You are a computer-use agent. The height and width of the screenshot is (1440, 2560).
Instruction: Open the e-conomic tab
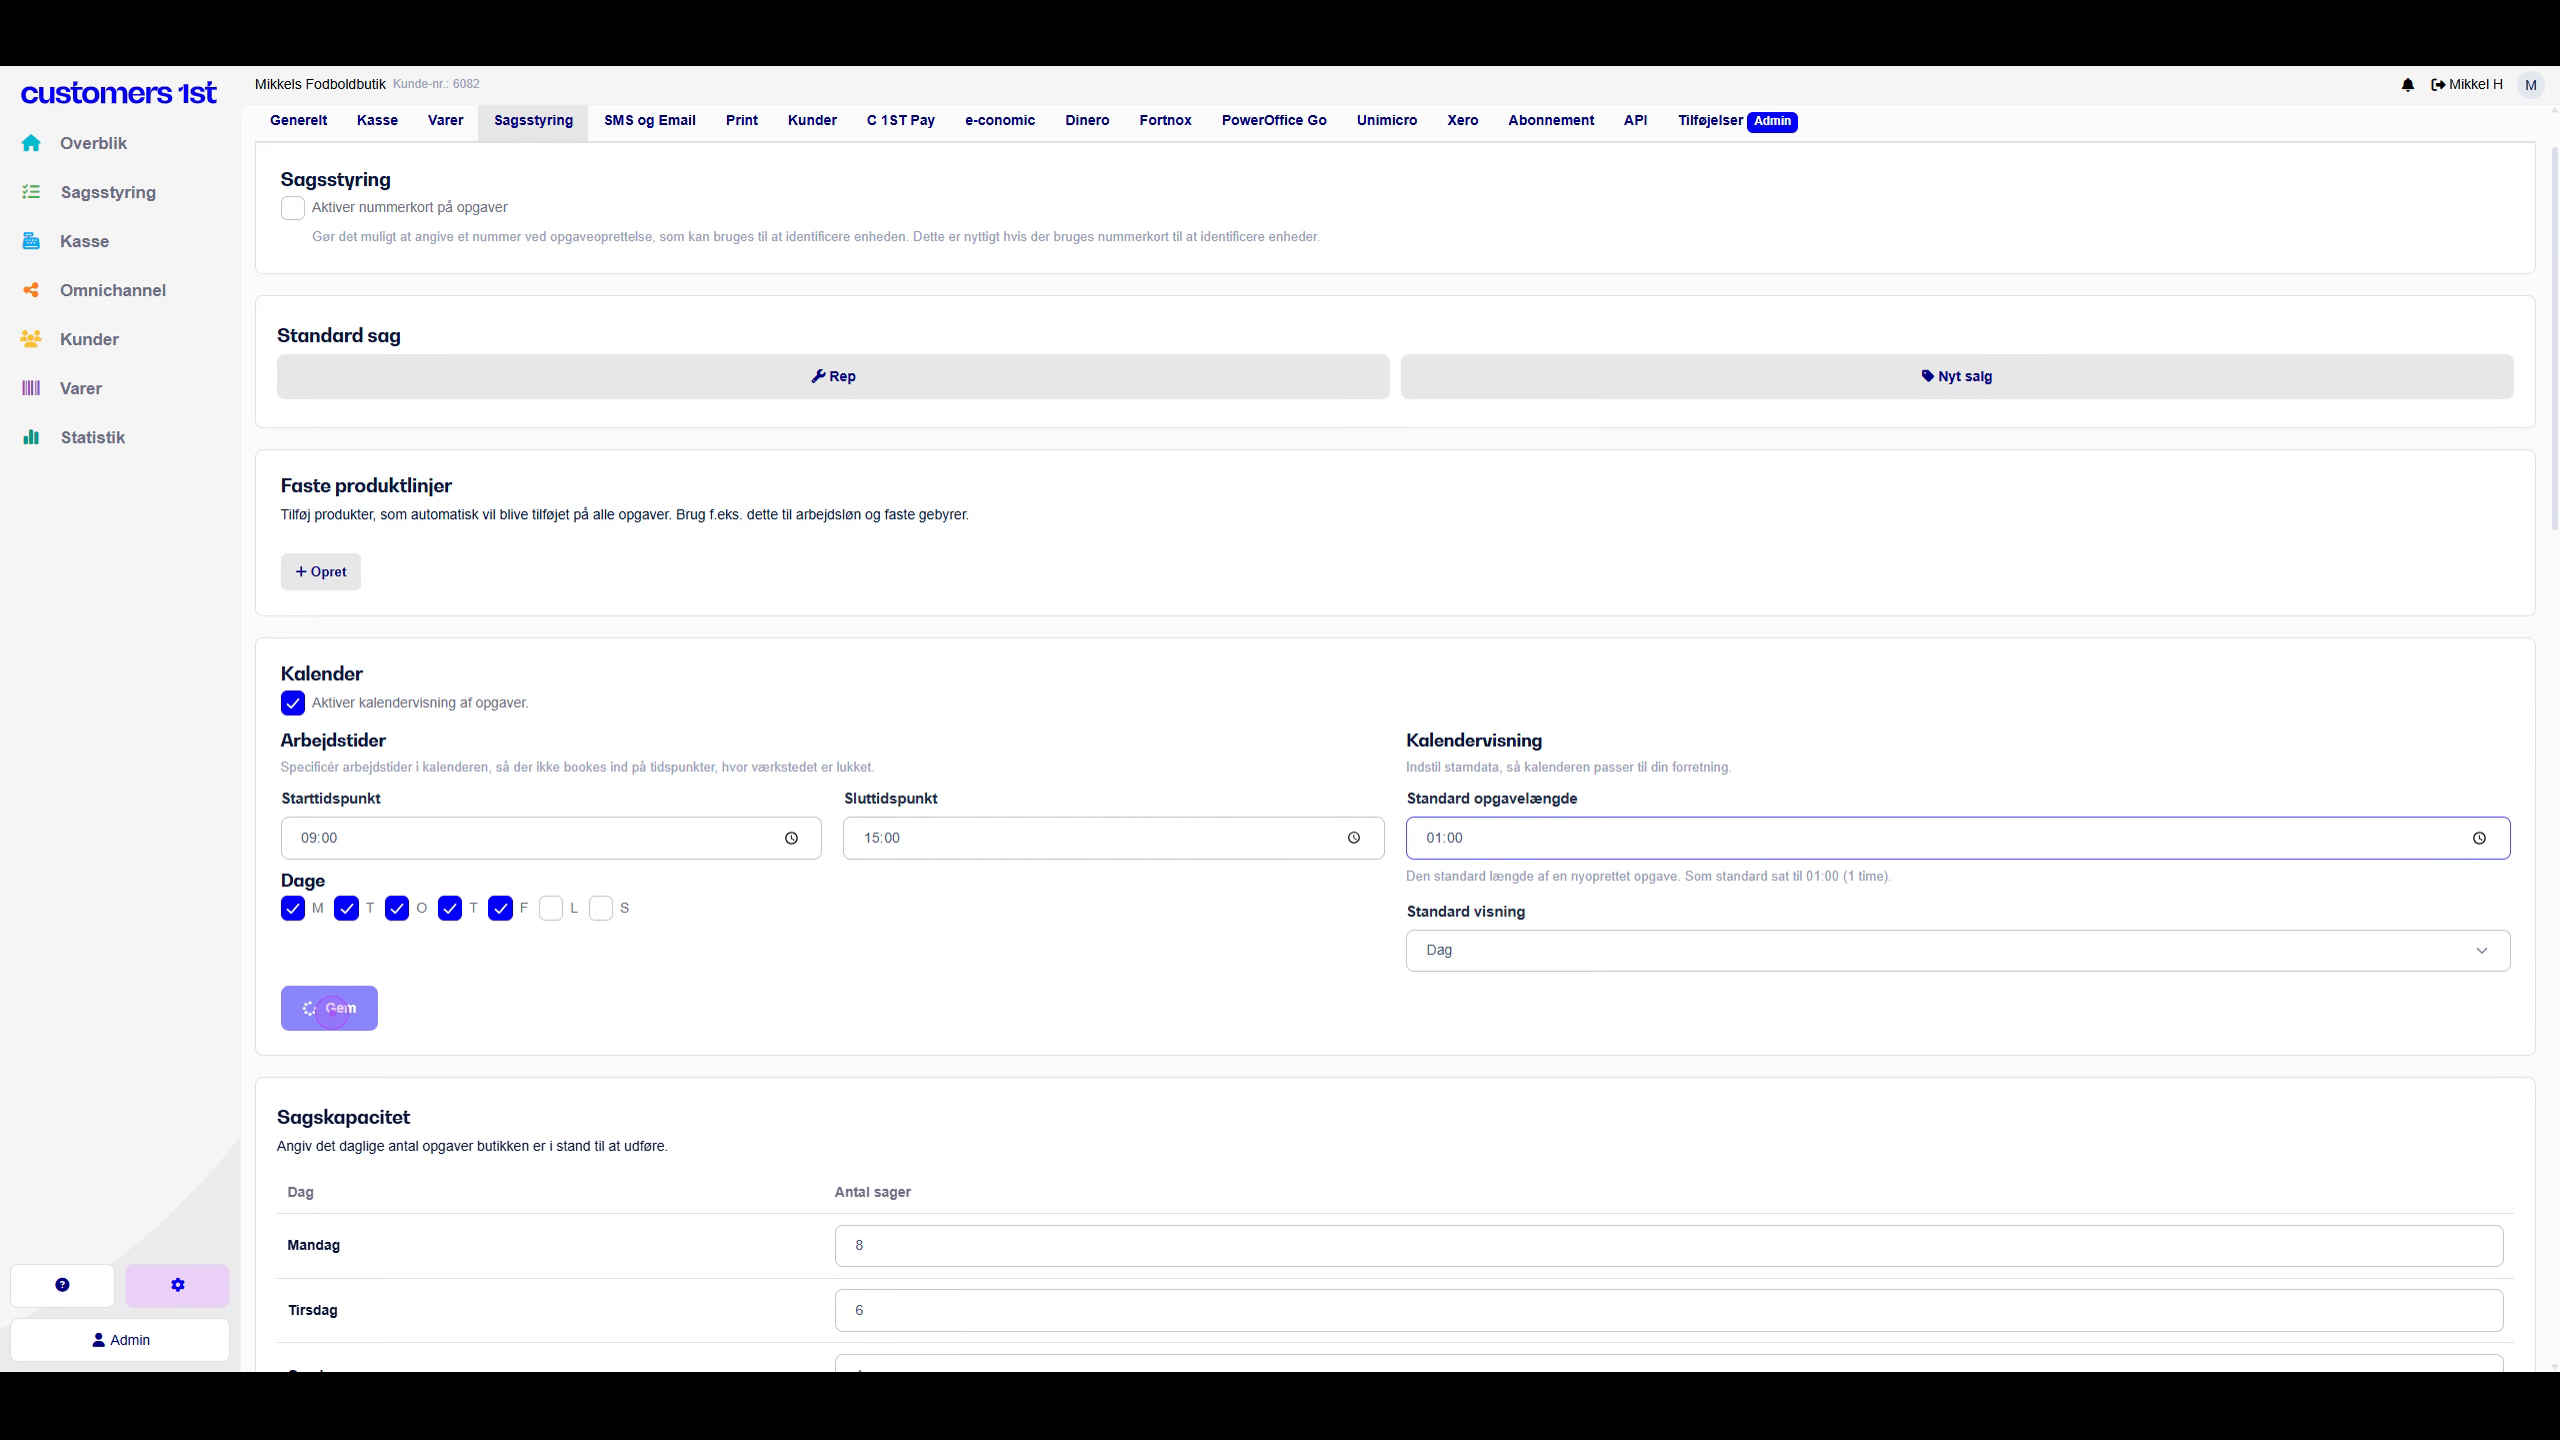pyautogui.click(x=1000, y=121)
